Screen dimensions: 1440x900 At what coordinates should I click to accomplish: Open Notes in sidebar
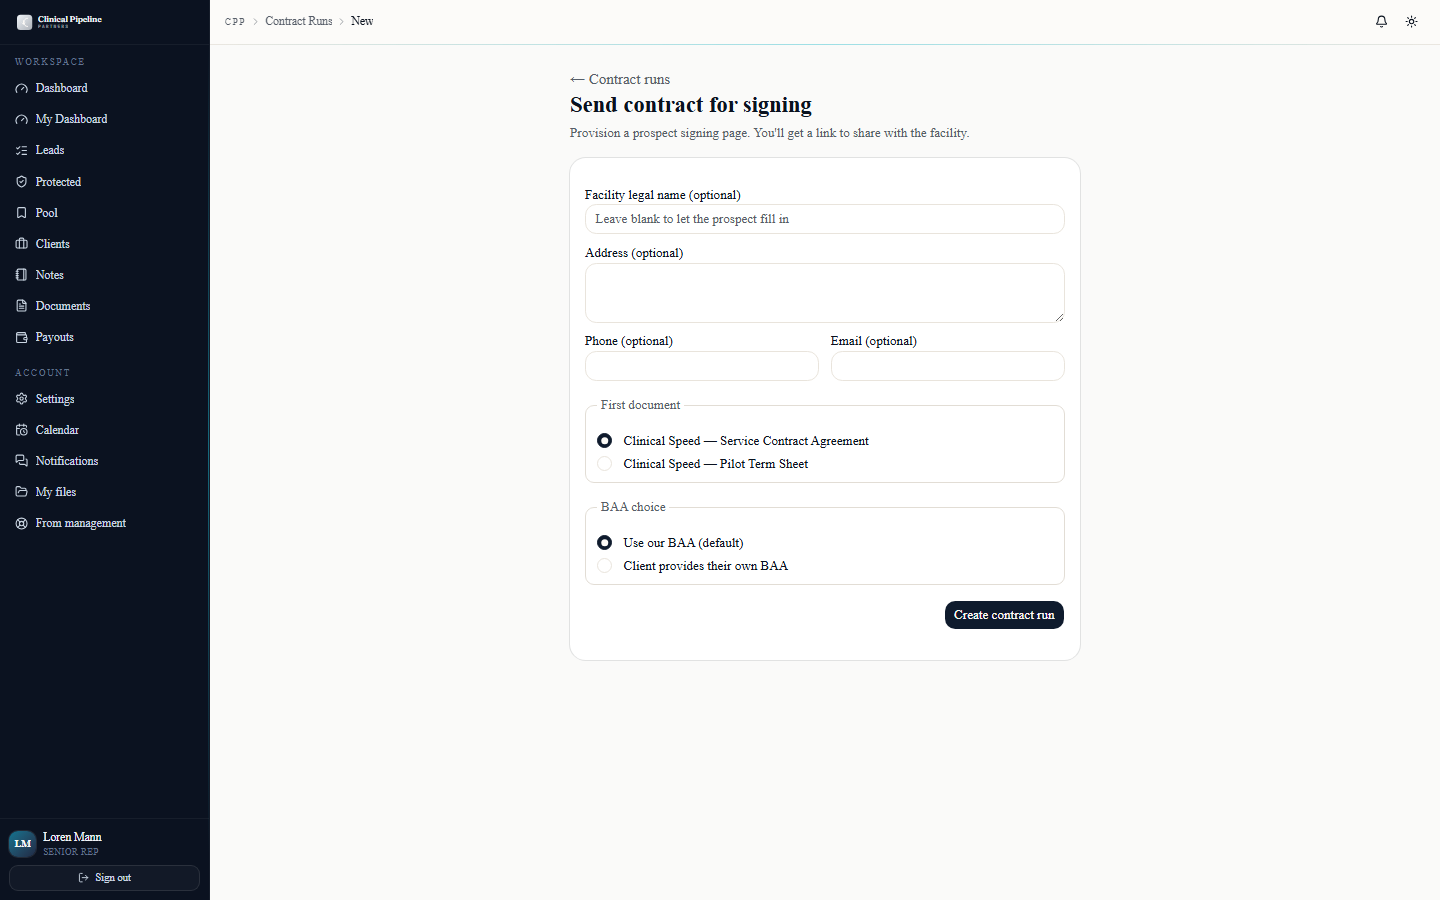[x=105, y=275]
